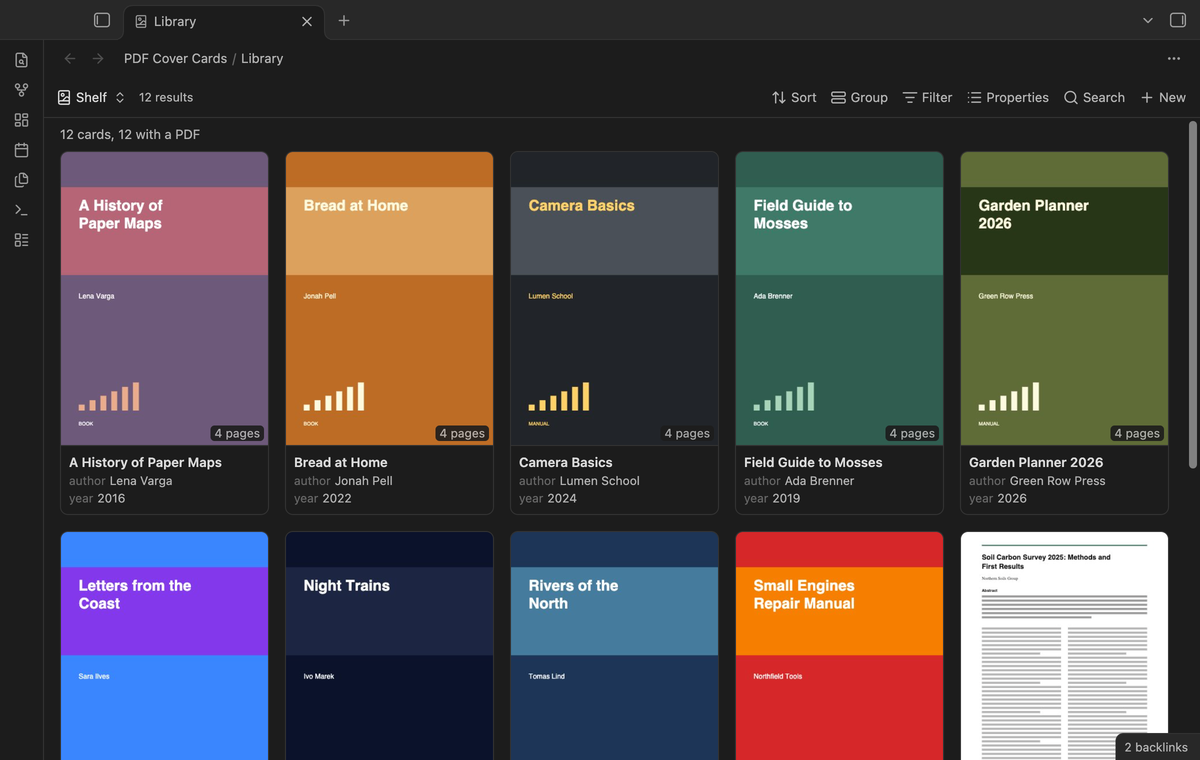This screenshot has width=1200, height=760.
Task: Open the bases list icon in ribbon
Action: (x=21, y=240)
